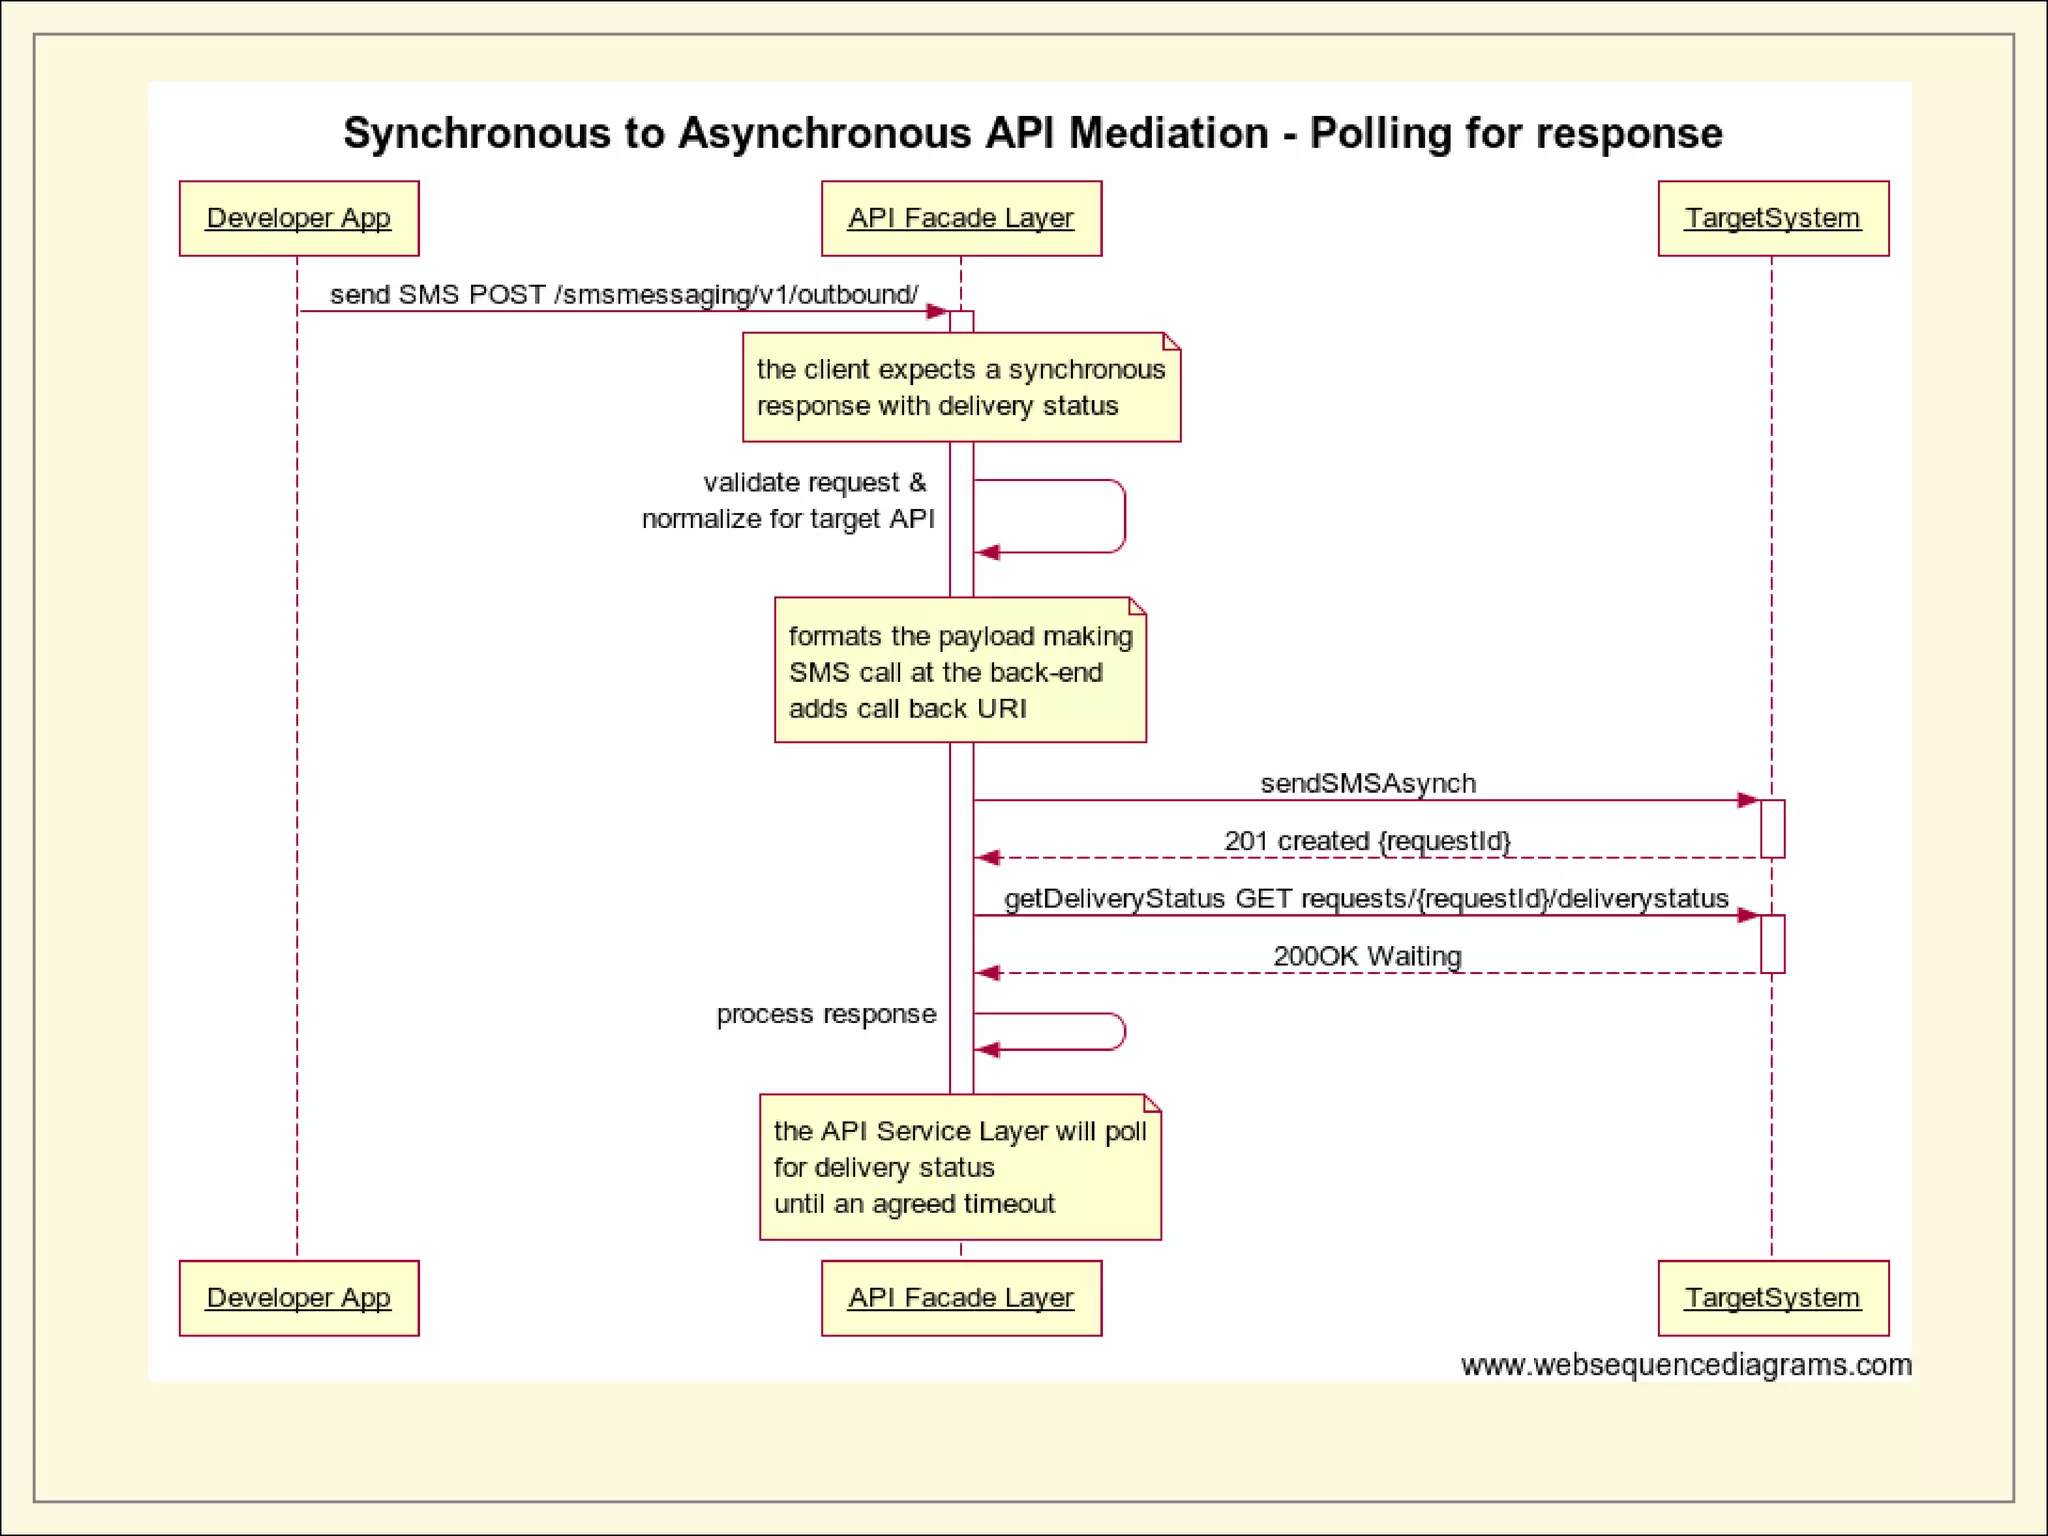Click the sendSMSAsynch message label
Viewport: 2048px width, 1536px height.
point(1367,783)
